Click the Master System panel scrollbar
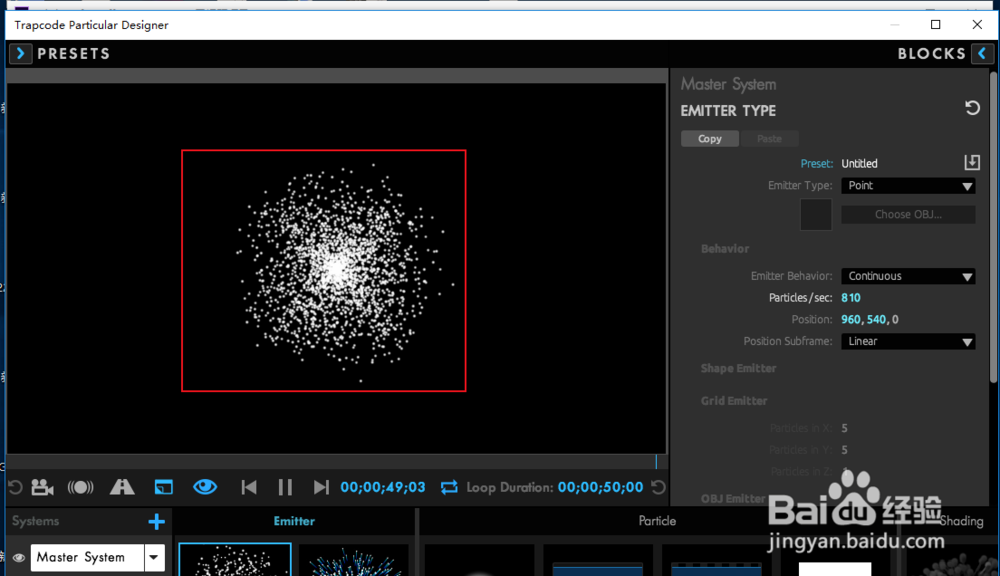This screenshot has height=576, width=1000. coord(994,226)
